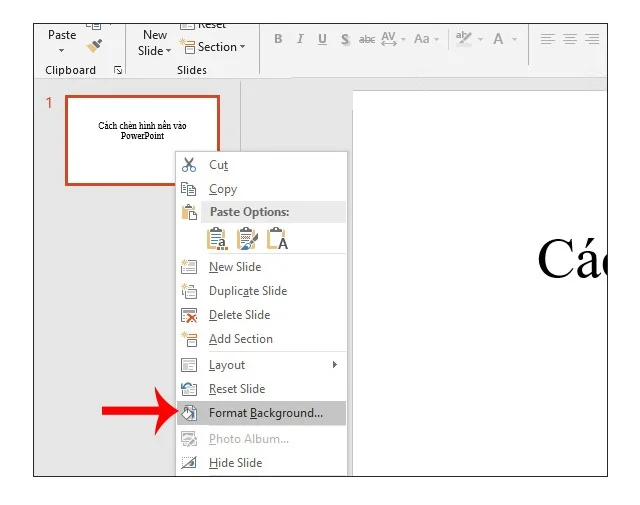The height and width of the screenshot is (505, 640).
Task: Expand the Layout submenu arrow
Action: [335, 364]
